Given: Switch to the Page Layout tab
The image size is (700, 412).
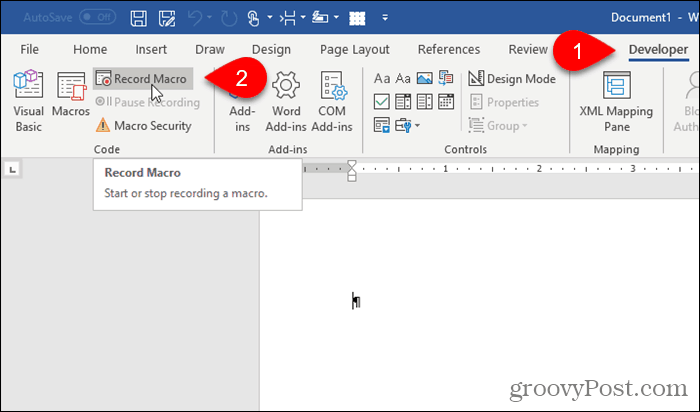Looking at the screenshot, I should (x=354, y=49).
